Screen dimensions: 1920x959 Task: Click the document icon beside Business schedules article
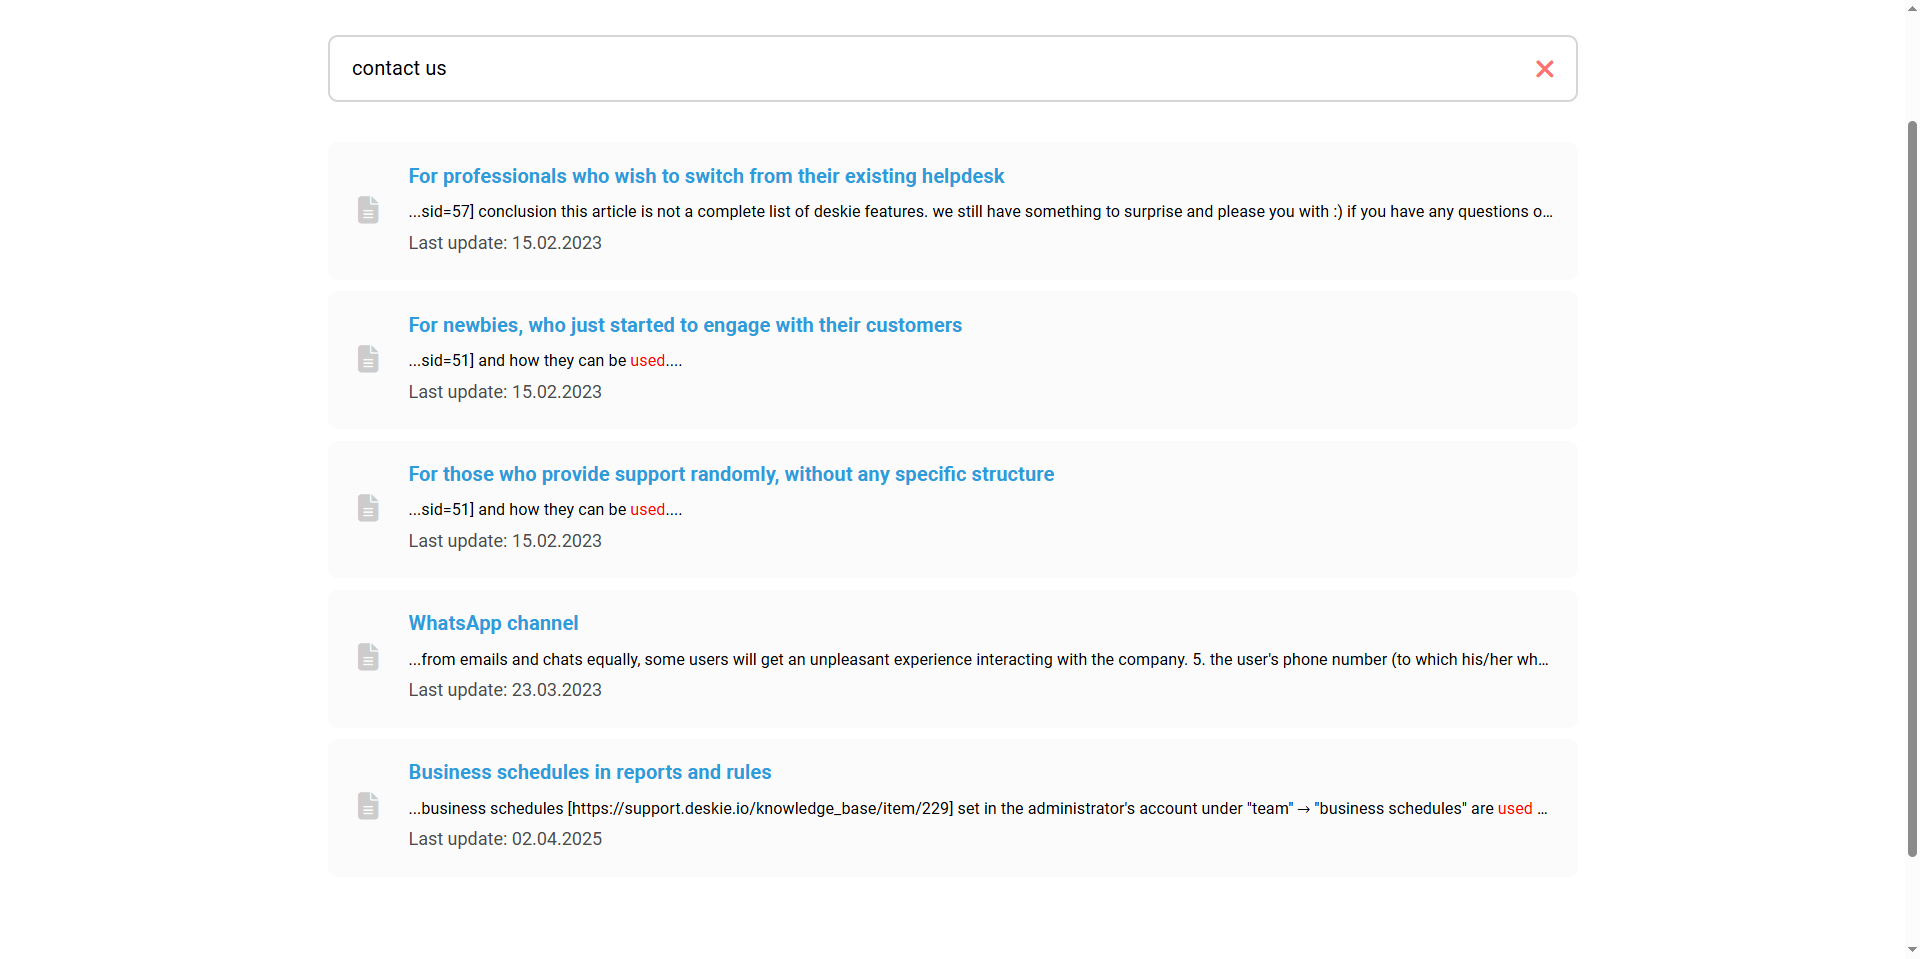click(368, 806)
